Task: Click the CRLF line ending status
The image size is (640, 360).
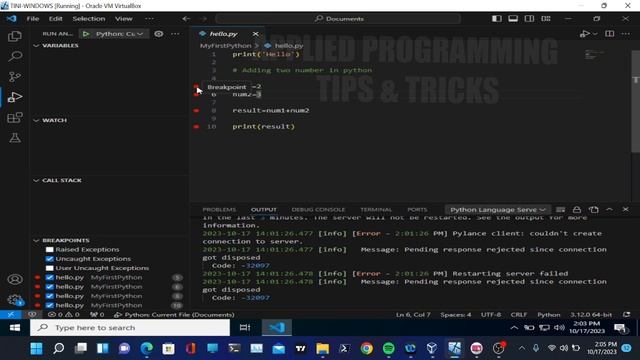Action: tap(519, 315)
